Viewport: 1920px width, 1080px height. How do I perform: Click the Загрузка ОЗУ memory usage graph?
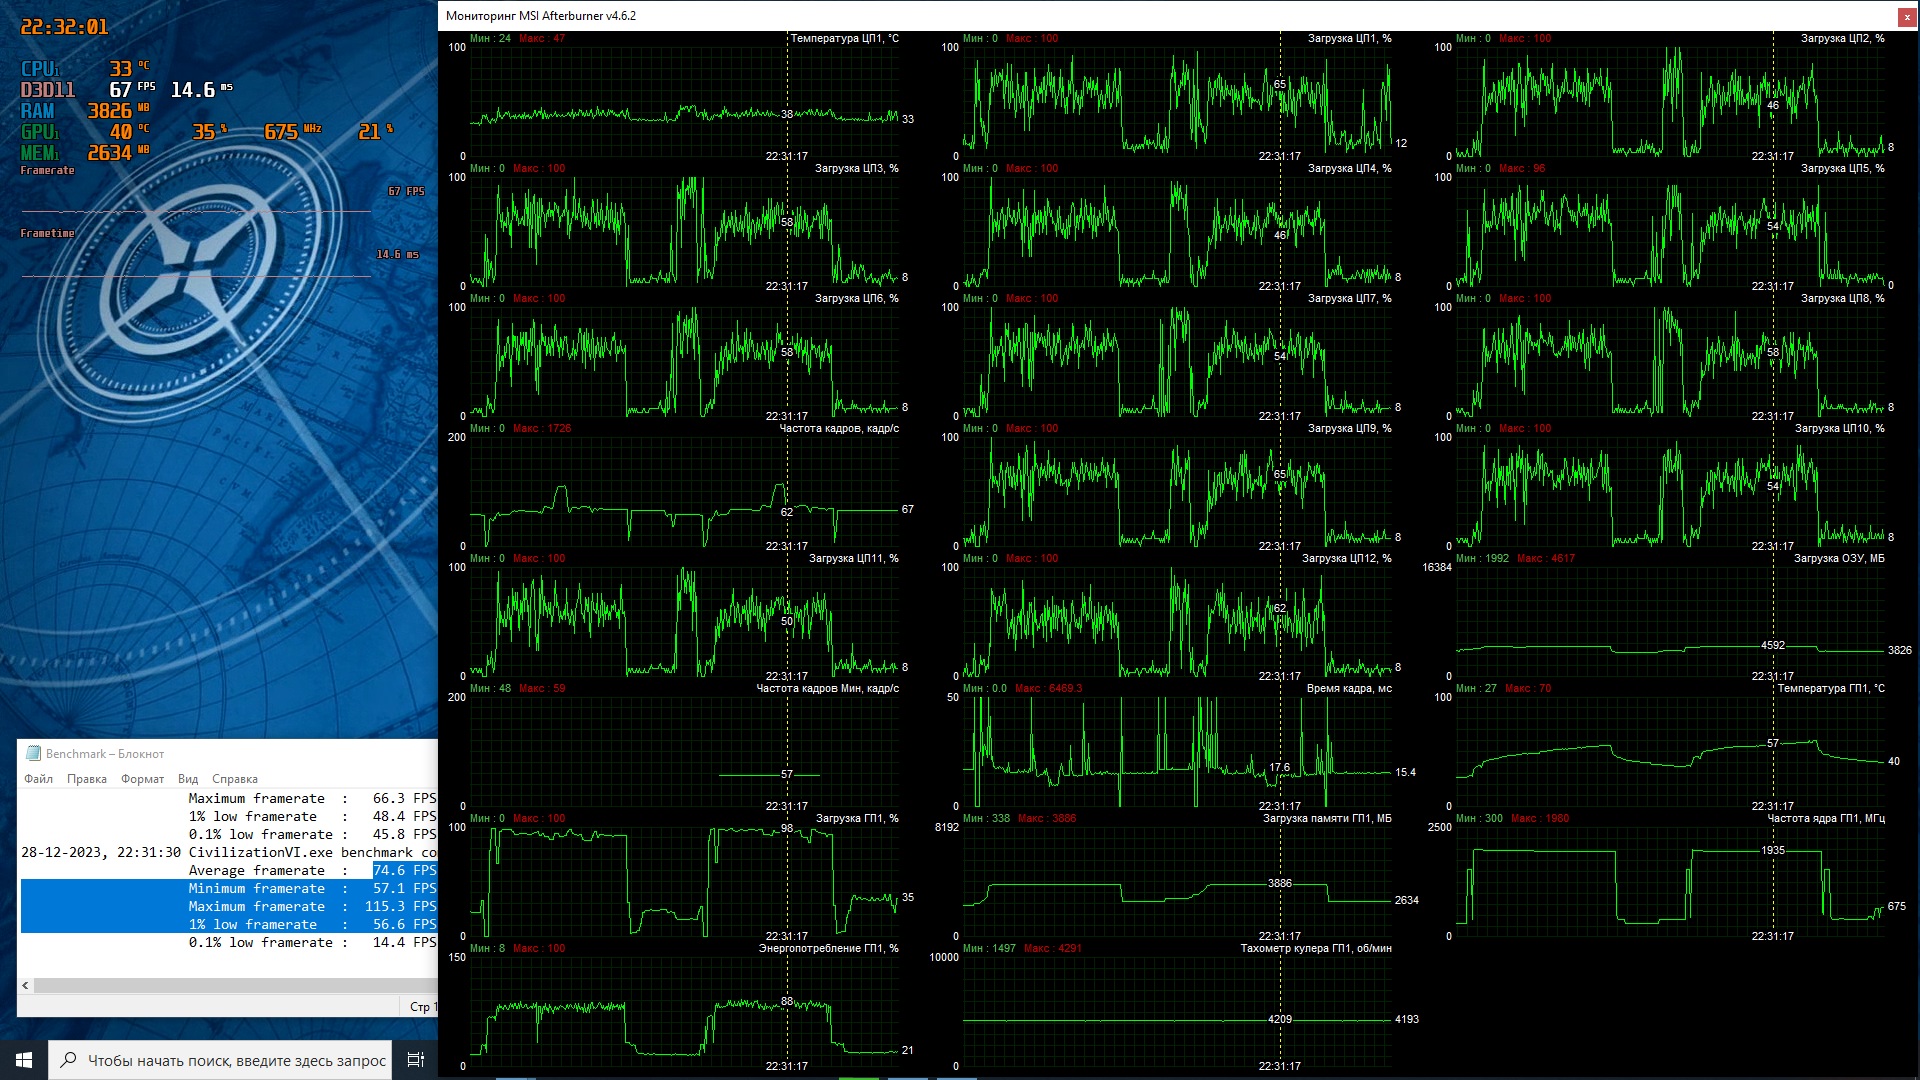click(1670, 620)
